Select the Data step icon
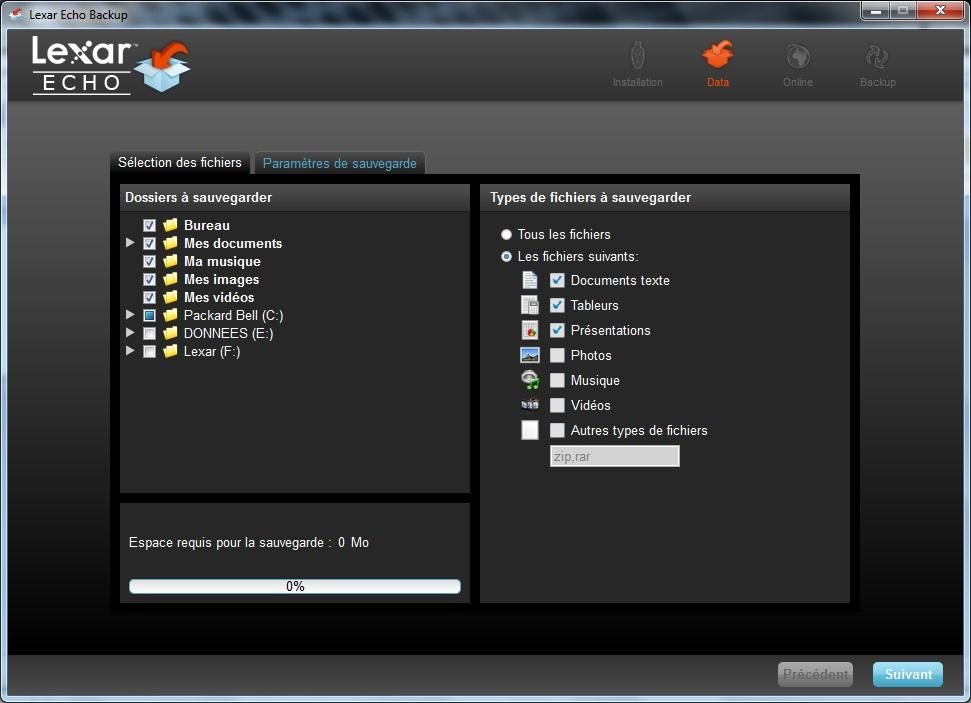971x703 pixels. 717,55
